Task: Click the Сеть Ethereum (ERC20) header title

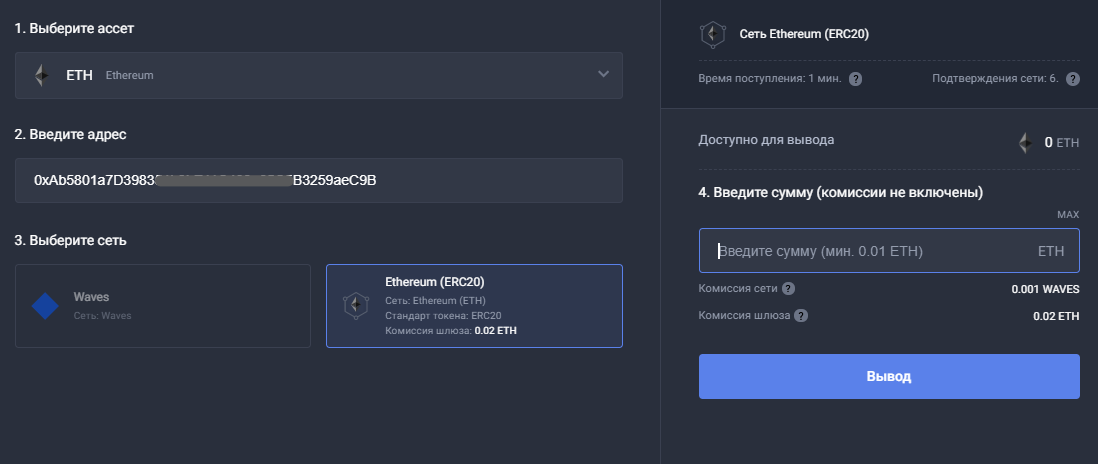Action: click(803, 34)
